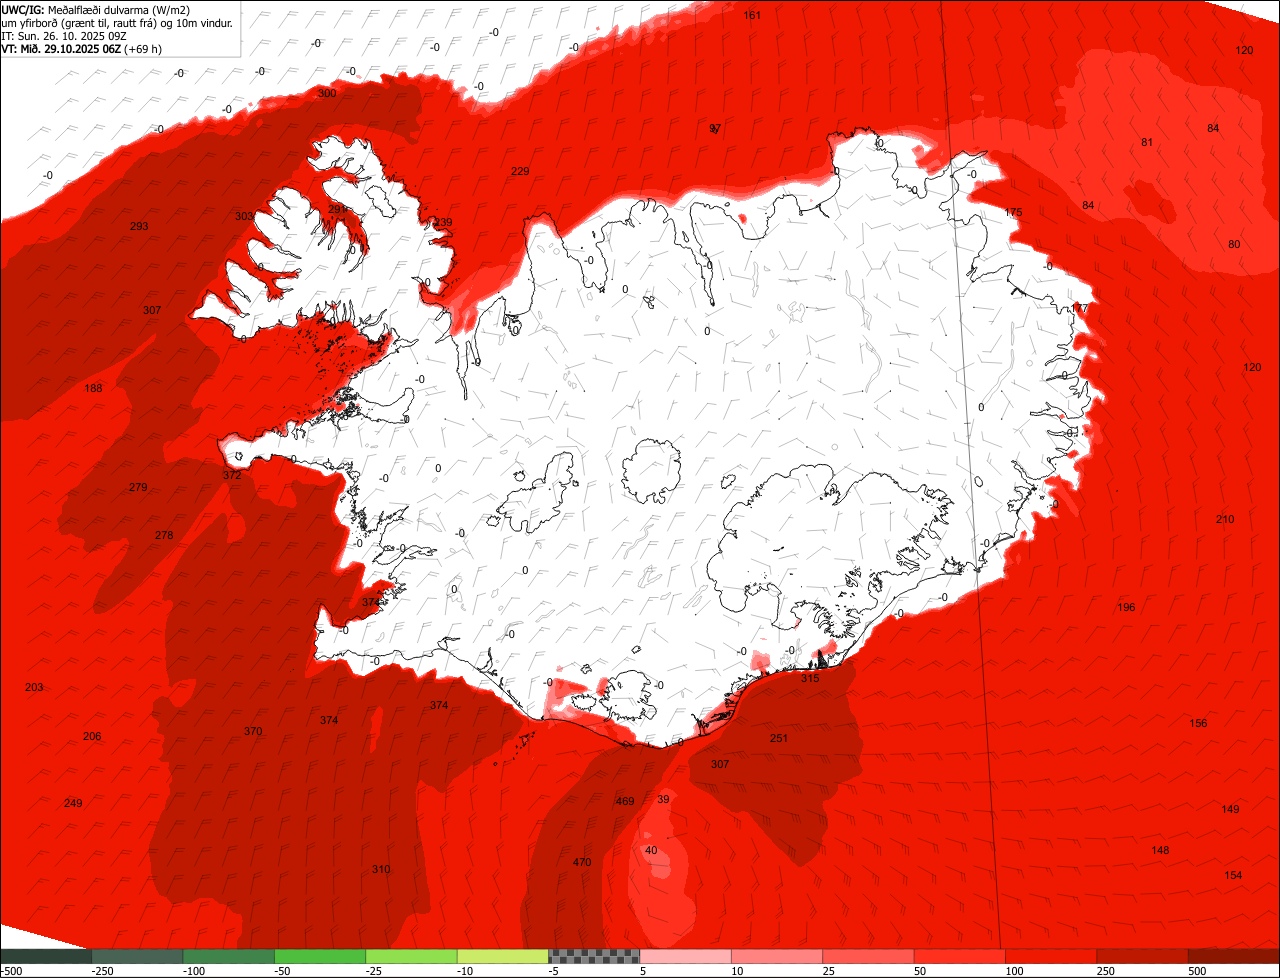1280x978 pixels.
Task: Click the map value "279"
Action: (138, 487)
